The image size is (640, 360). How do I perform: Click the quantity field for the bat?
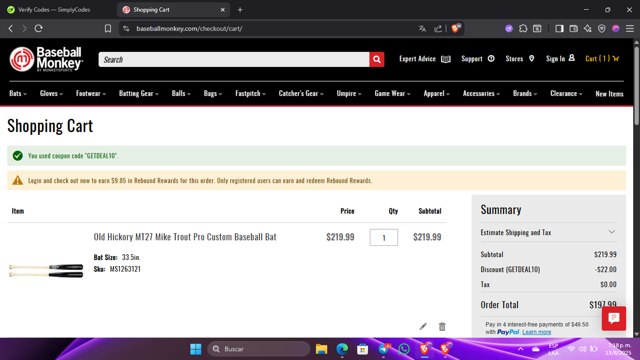pyautogui.click(x=384, y=238)
